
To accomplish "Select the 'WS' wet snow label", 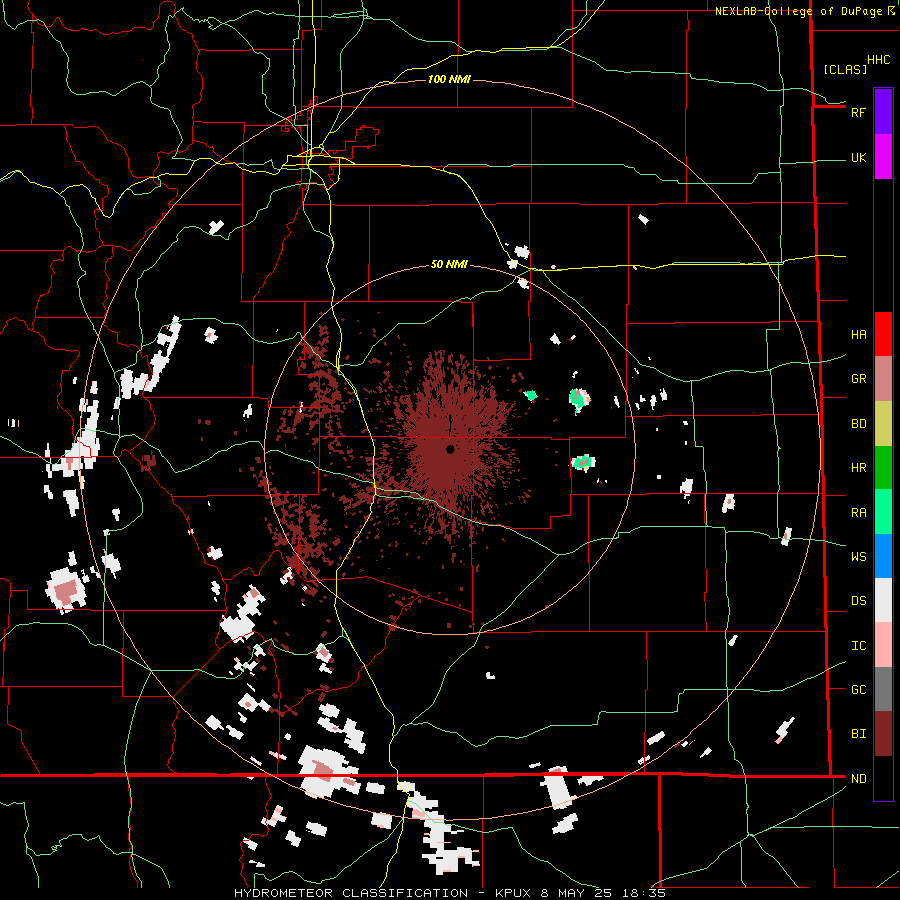I will coord(858,557).
